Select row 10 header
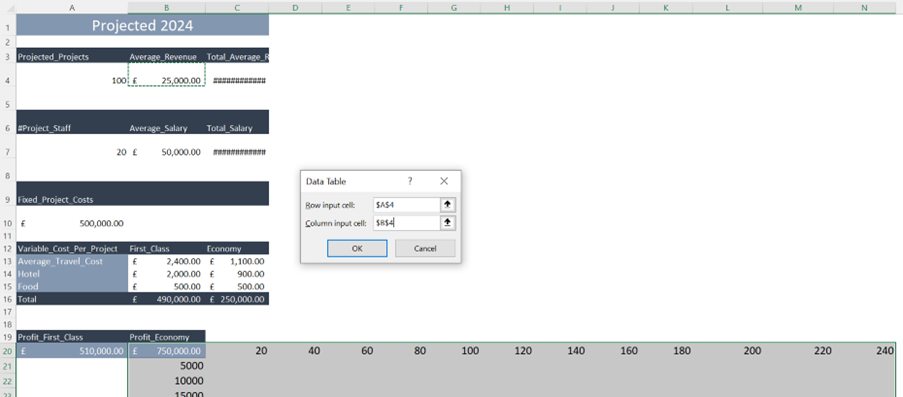 tap(7, 223)
